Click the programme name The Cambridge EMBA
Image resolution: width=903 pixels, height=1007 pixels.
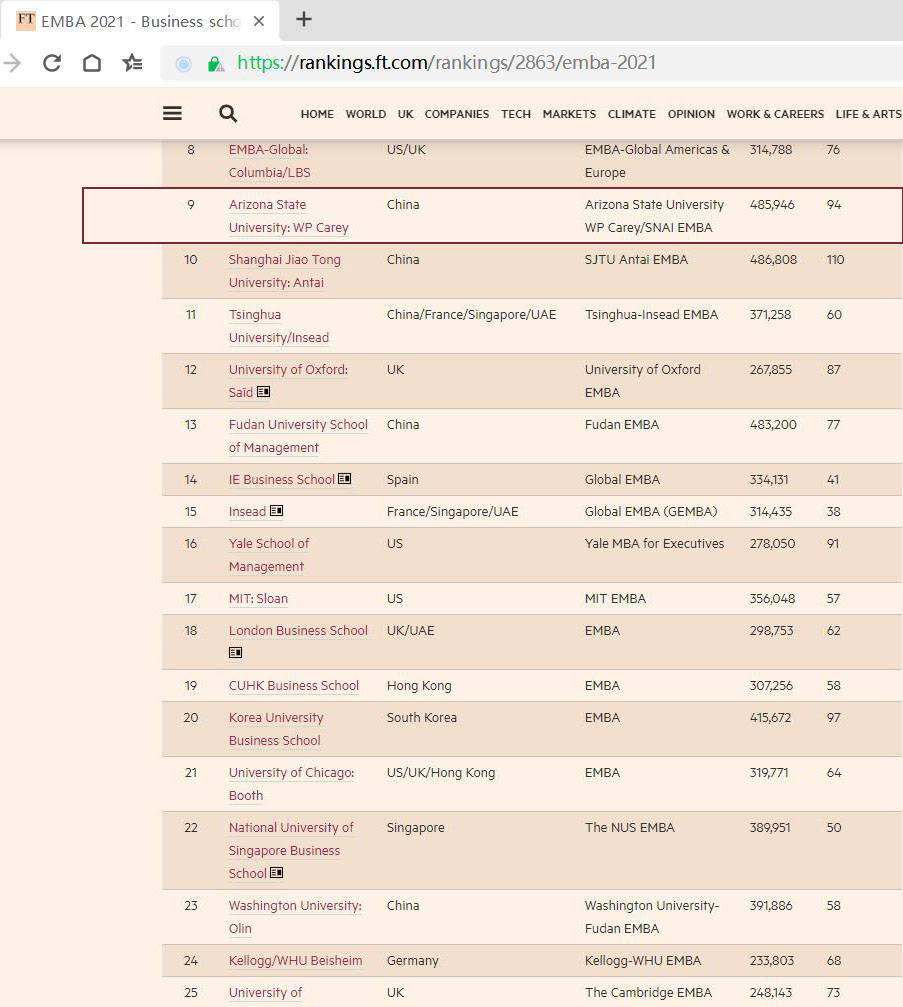tap(648, 993)
